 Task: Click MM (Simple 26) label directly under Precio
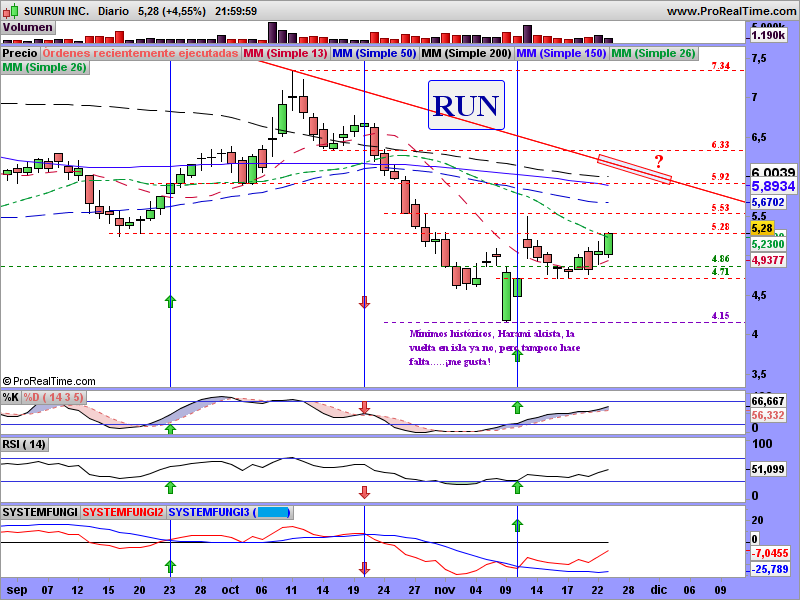pos(45,67)
